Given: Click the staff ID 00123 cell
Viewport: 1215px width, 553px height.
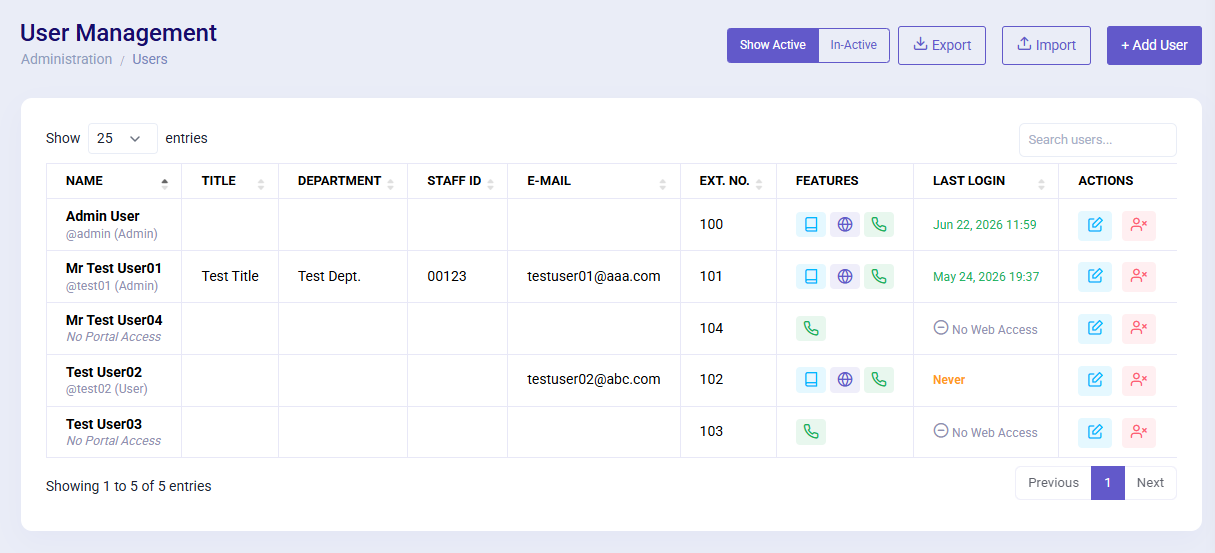Looking at the screenshot, I should tap(457, 276).
